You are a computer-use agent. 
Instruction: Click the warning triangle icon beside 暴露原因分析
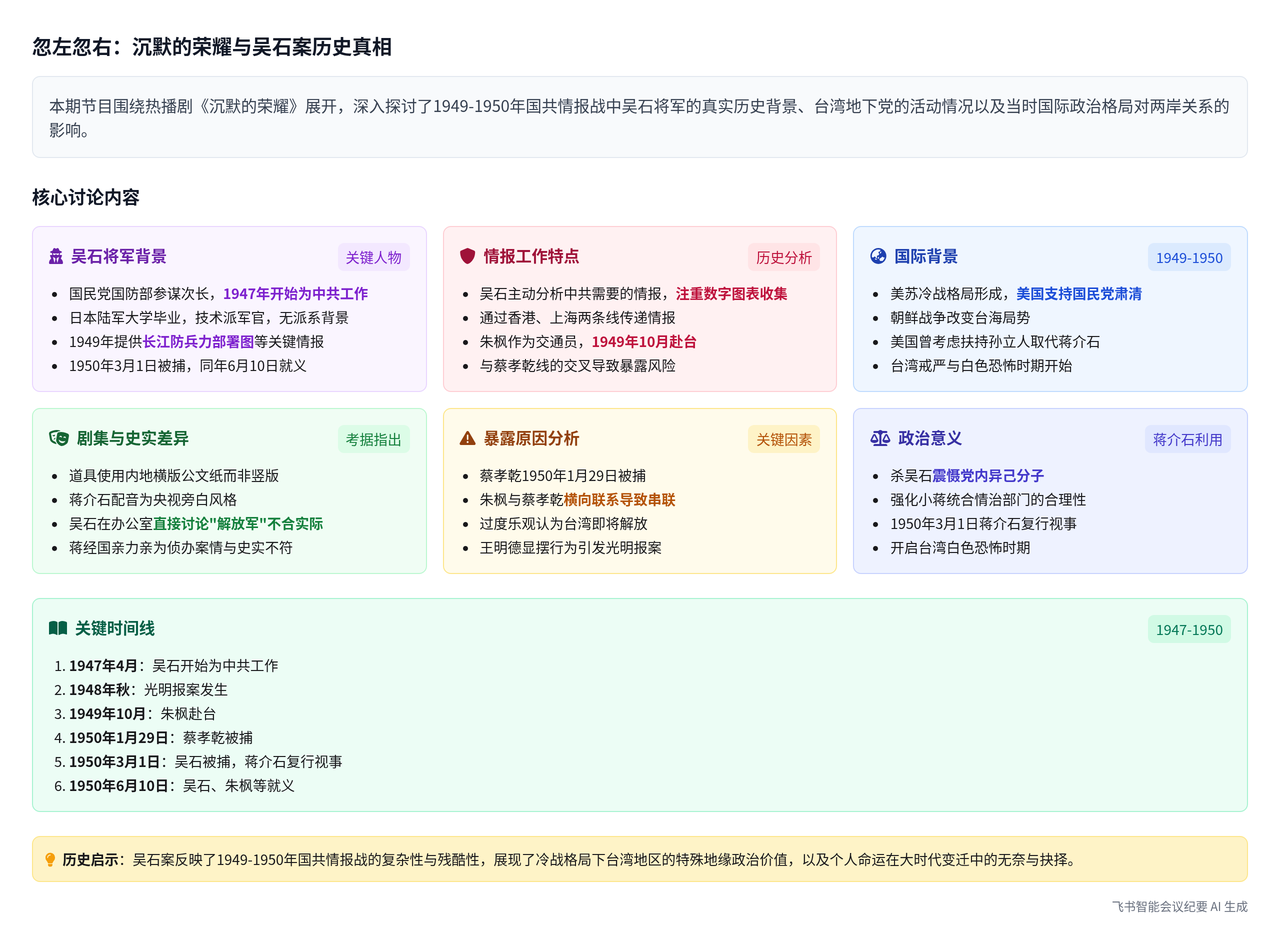[x=467, y=439]
